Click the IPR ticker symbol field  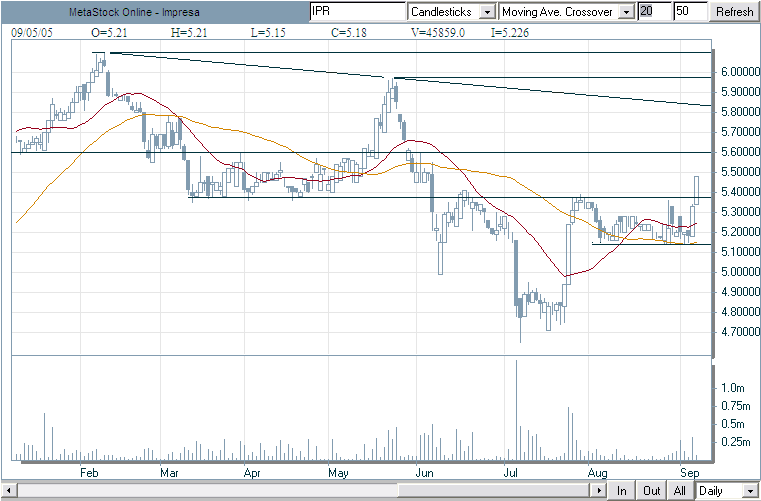[357, 12]
